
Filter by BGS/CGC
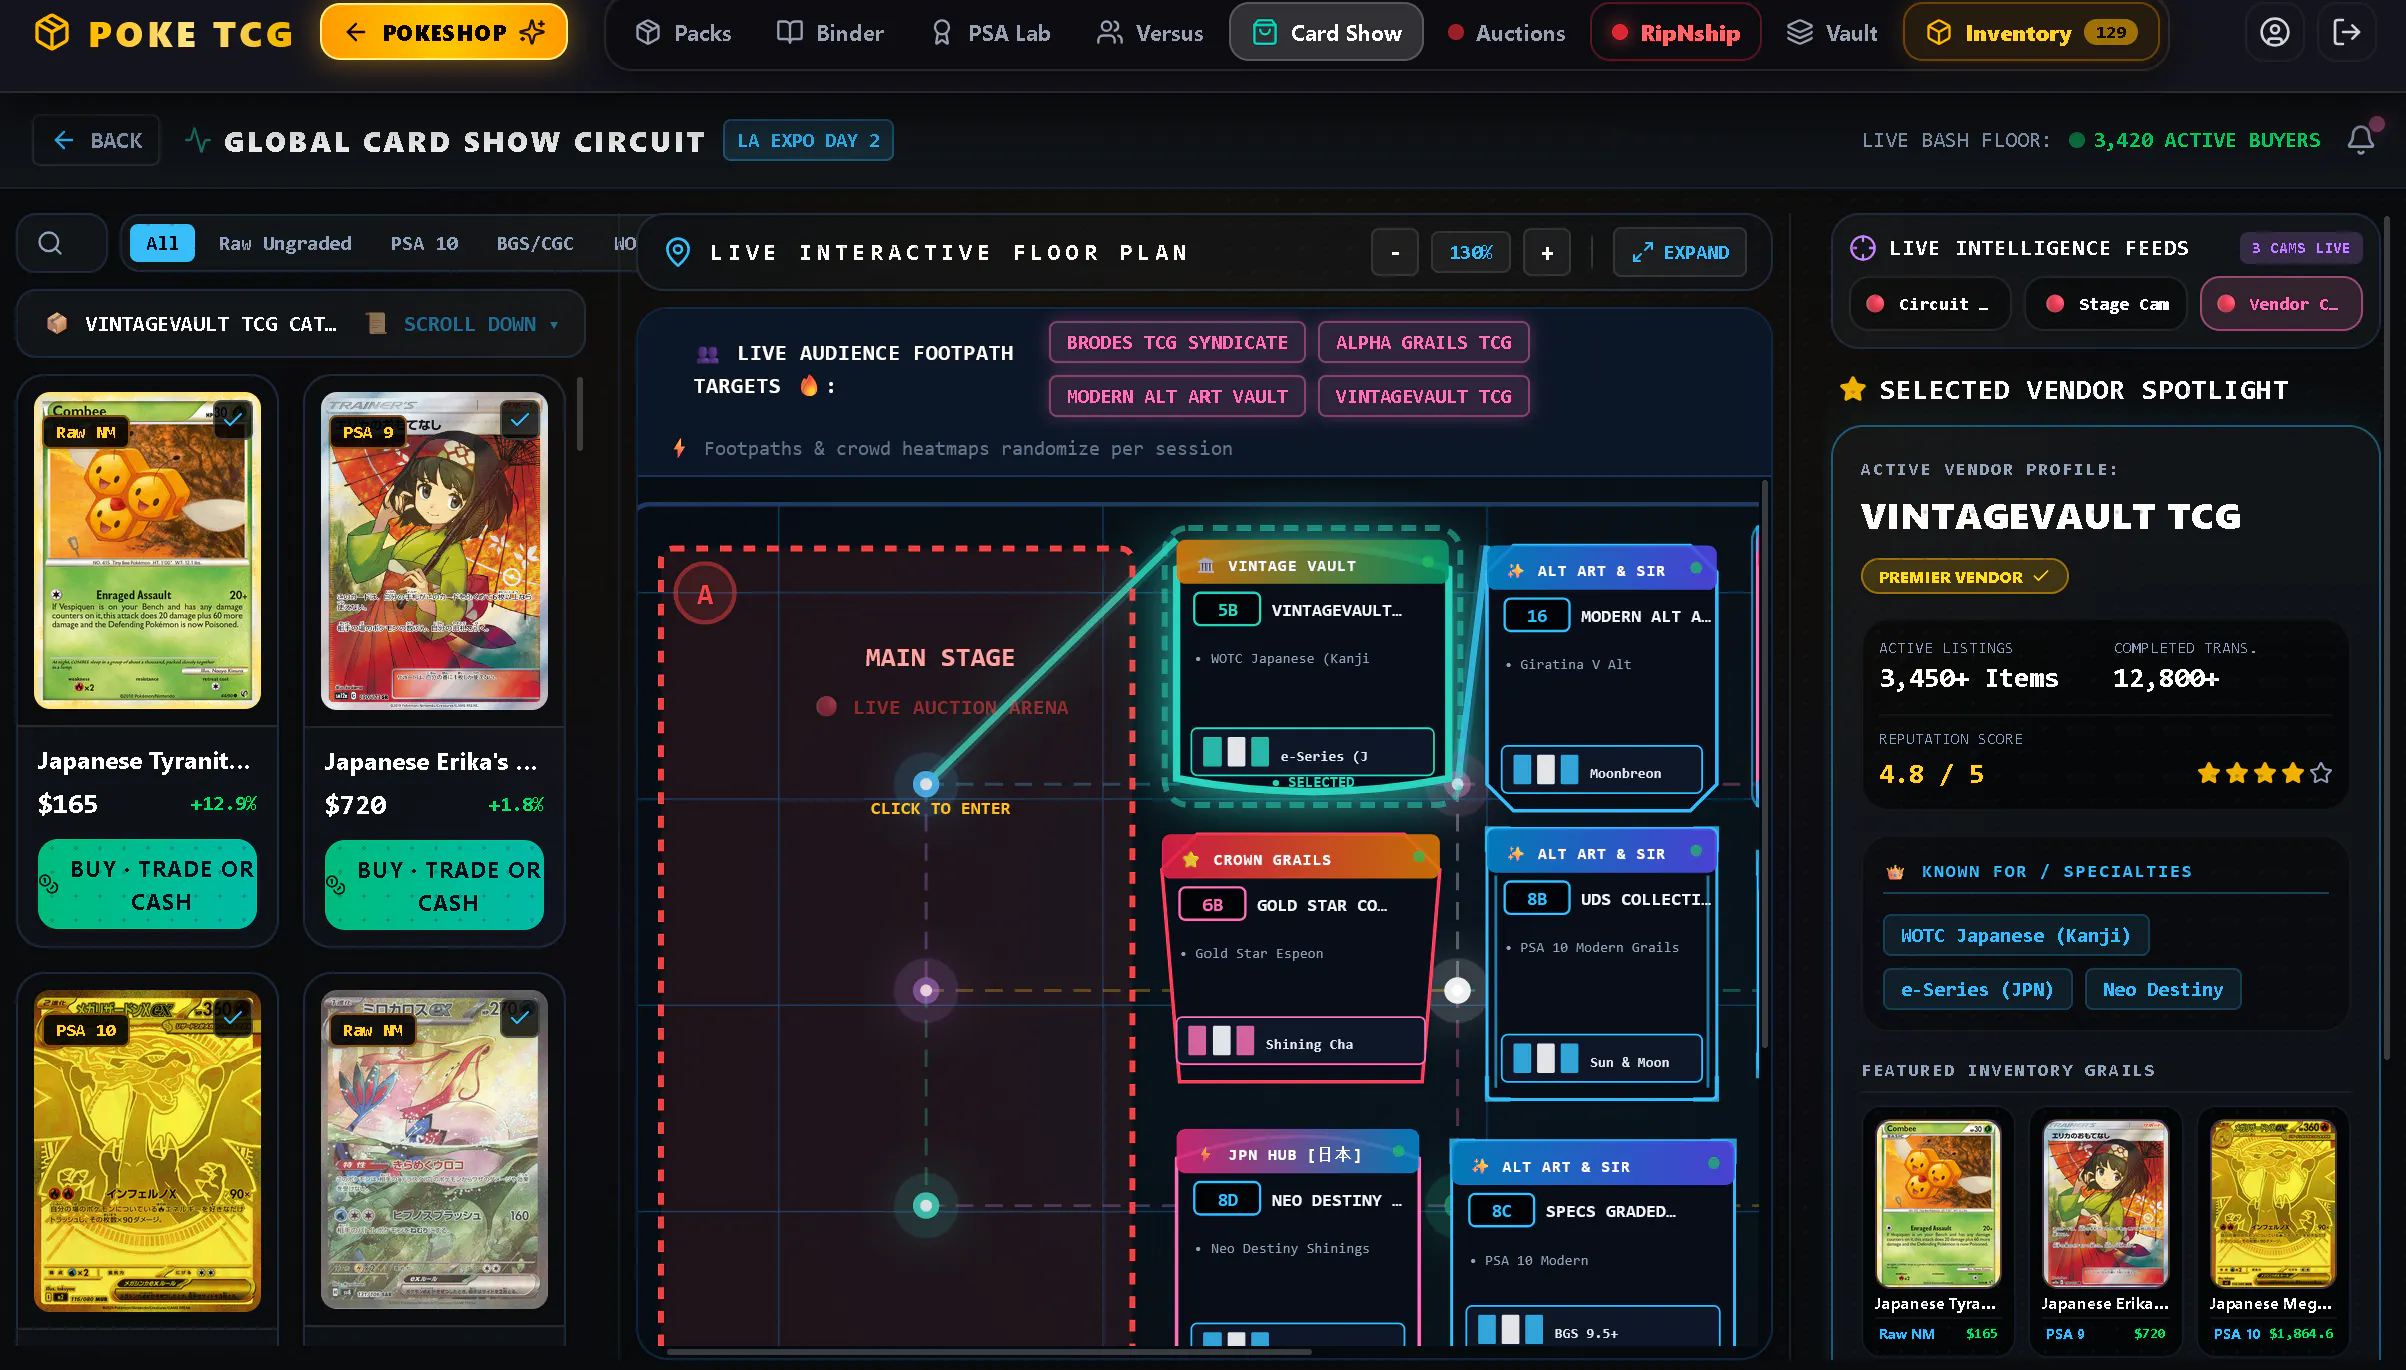pyautogui.click(x=535, y=243)
